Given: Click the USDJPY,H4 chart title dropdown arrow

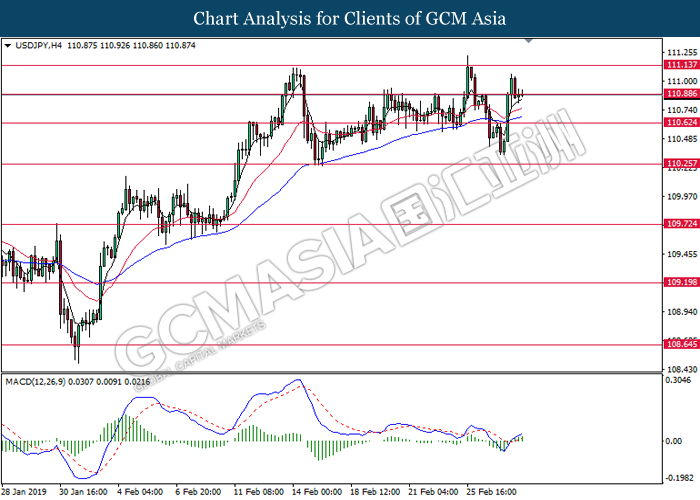Looking at the screenshot, I should 7,46.
